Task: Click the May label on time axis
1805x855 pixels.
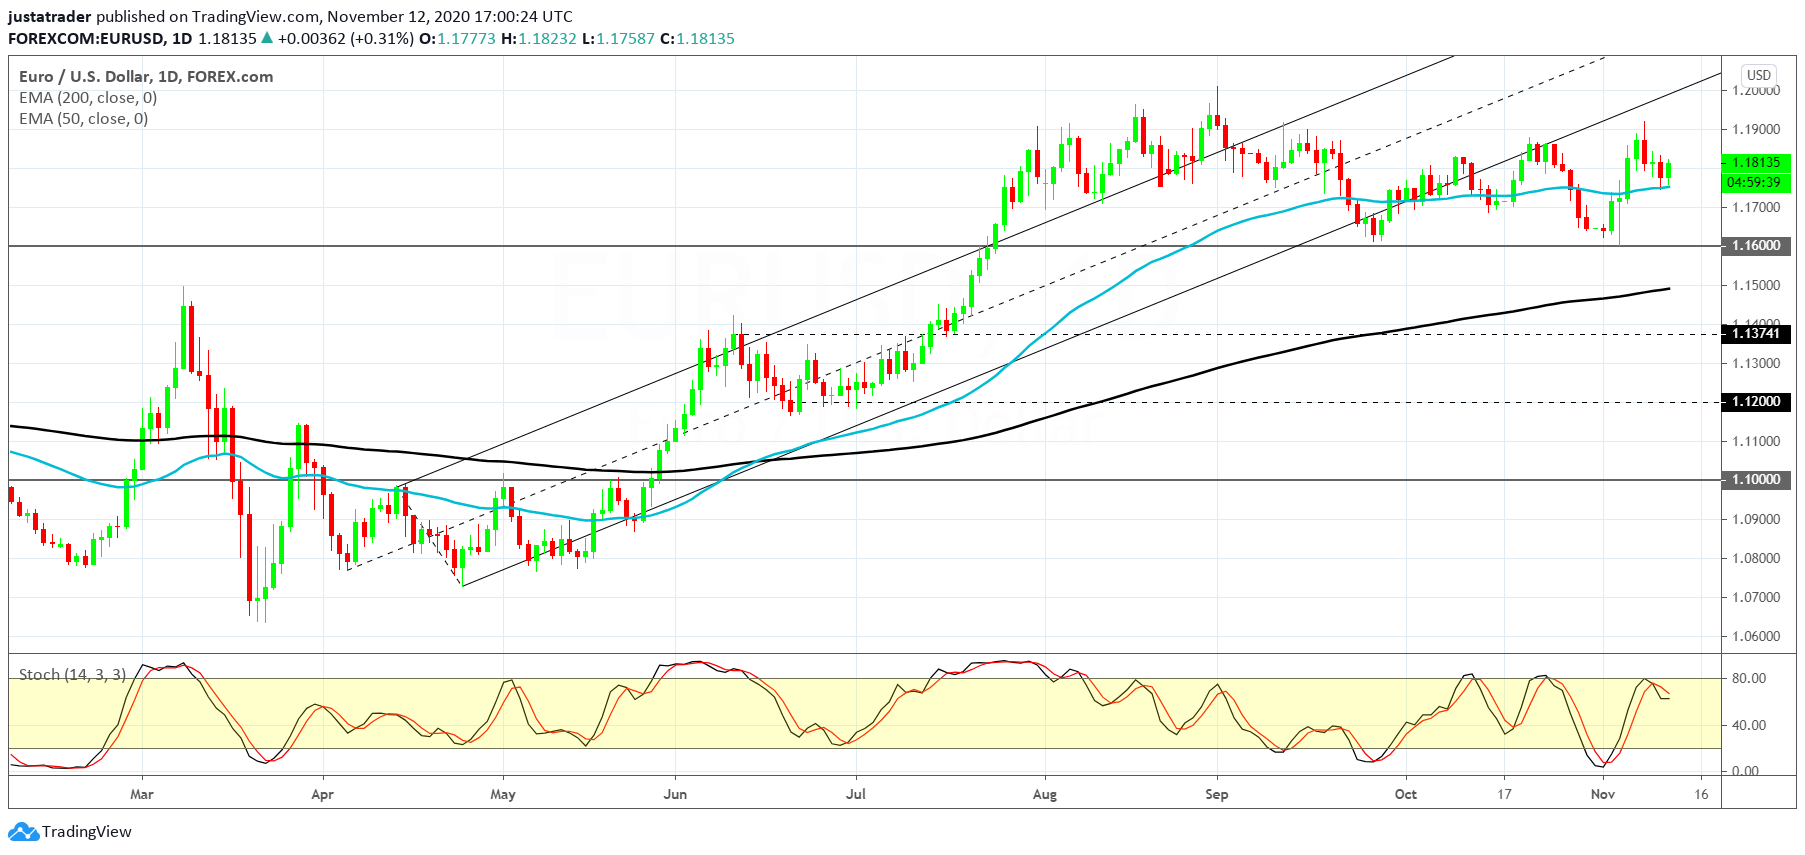Action: point(503,795)
